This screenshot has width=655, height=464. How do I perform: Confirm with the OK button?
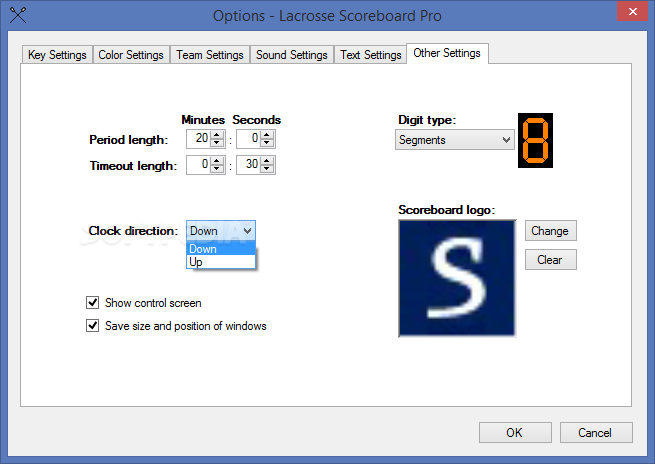[x=515, y=432]
